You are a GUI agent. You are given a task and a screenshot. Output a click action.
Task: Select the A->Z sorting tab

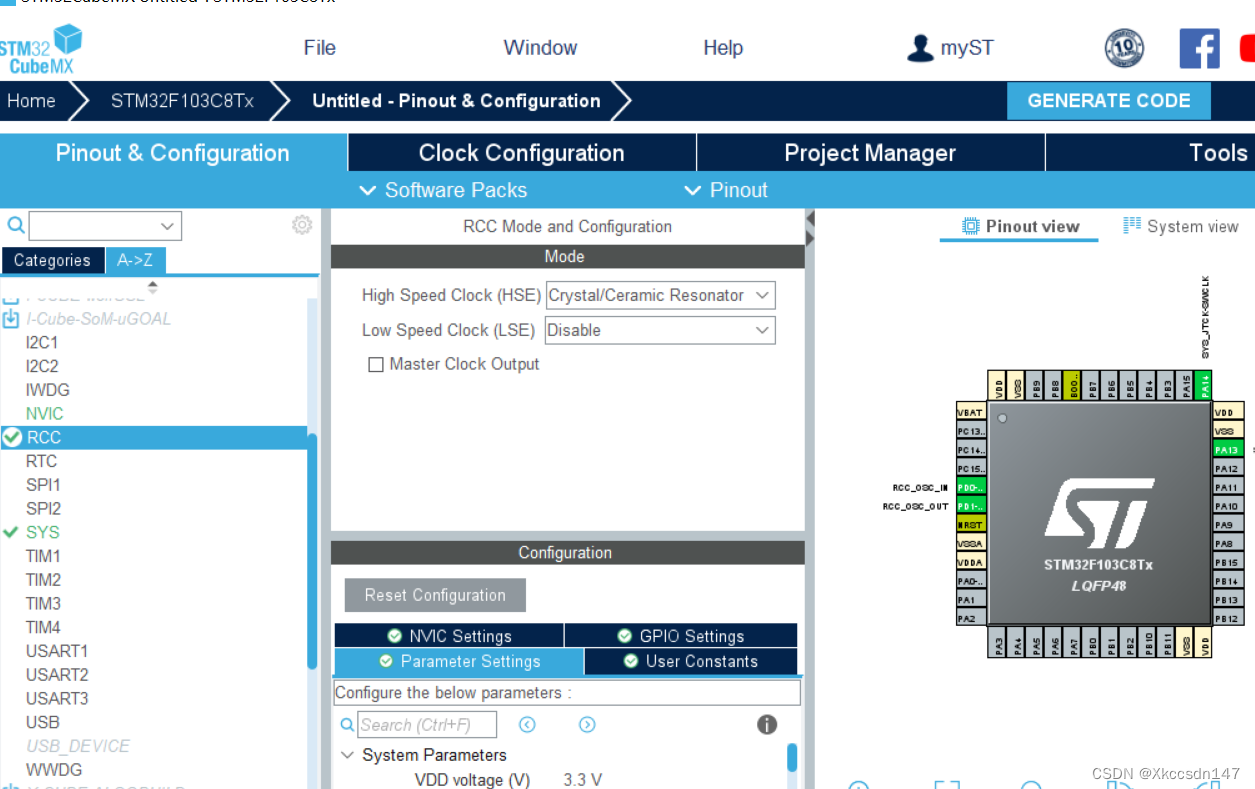coord(135,260)
